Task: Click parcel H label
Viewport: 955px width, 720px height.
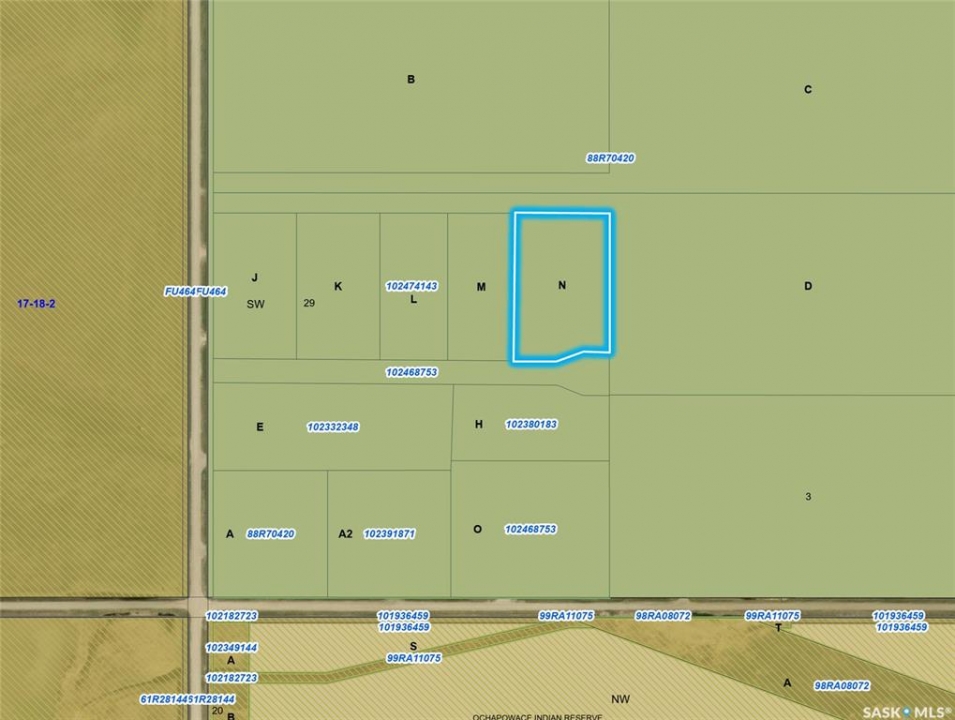Action: (x=479, y=424)
